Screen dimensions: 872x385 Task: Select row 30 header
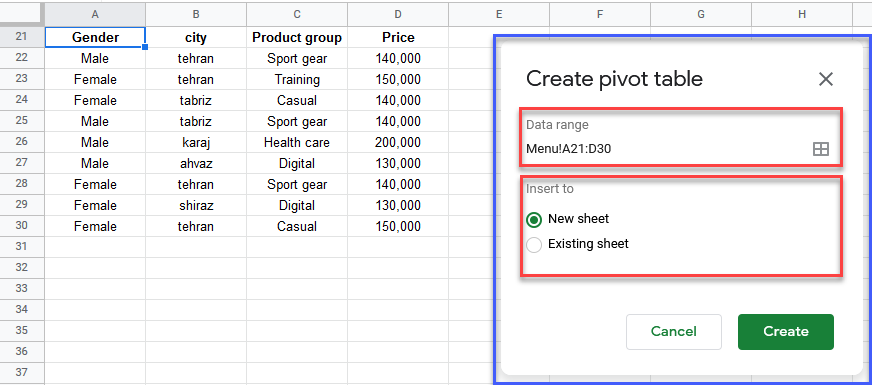22,226
